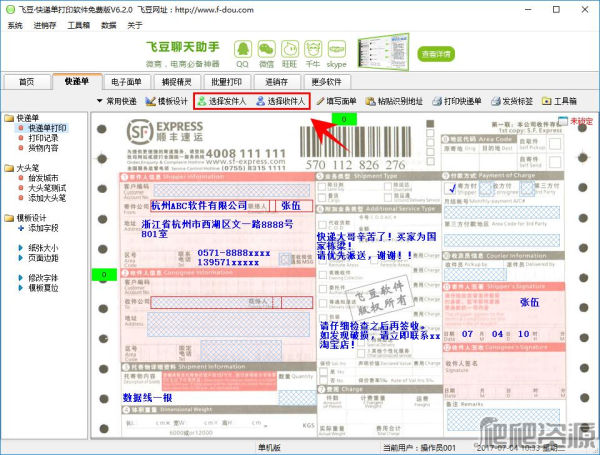Expand 纸张大小 arrow in sidebar

point(21,248)
